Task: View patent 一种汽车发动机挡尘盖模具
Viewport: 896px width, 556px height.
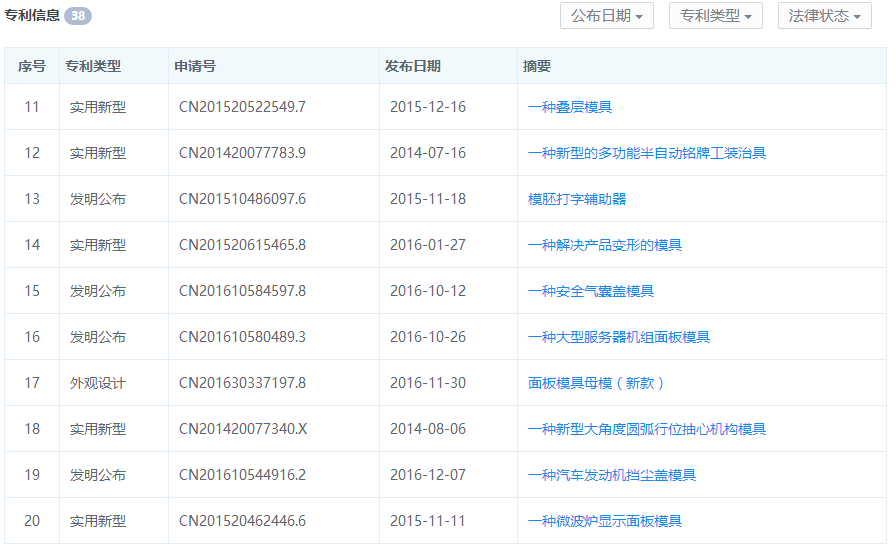Action: [612, 475]
